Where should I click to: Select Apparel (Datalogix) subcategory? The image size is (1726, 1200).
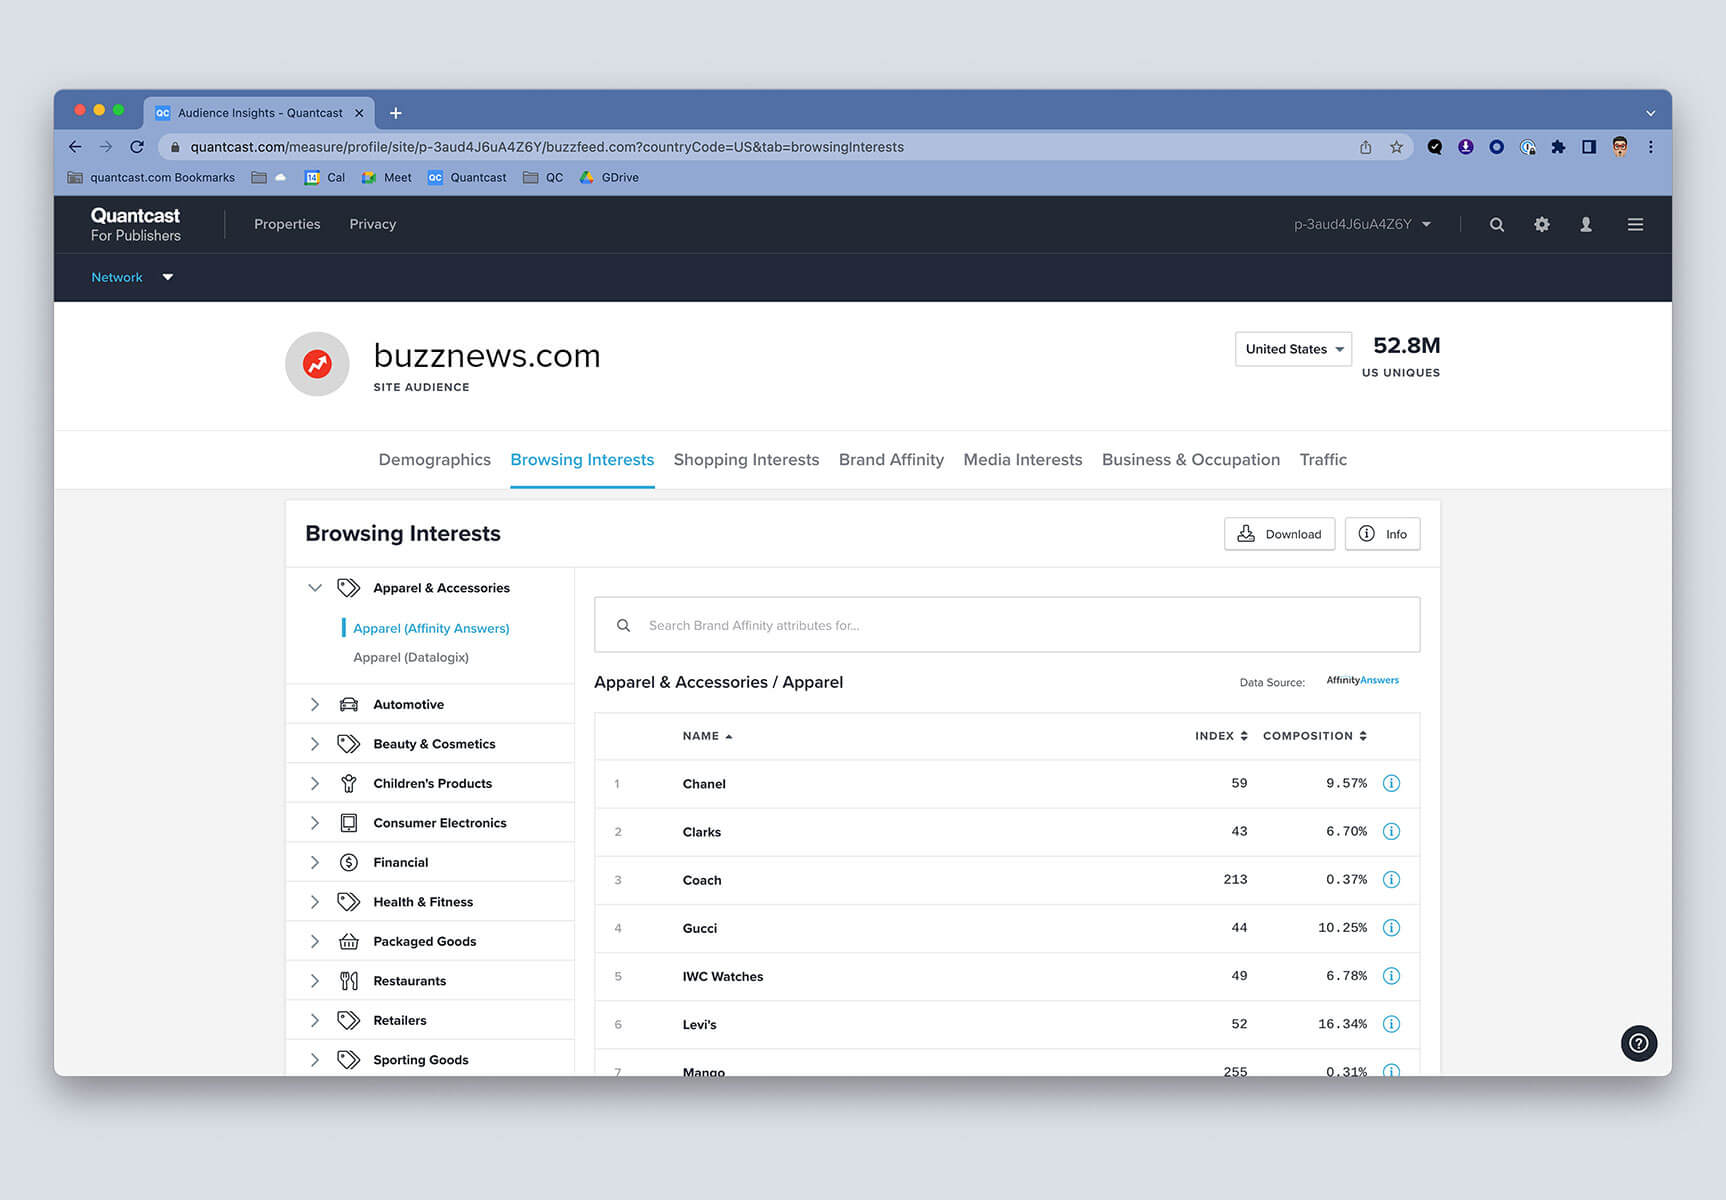(x=411, y=657)
